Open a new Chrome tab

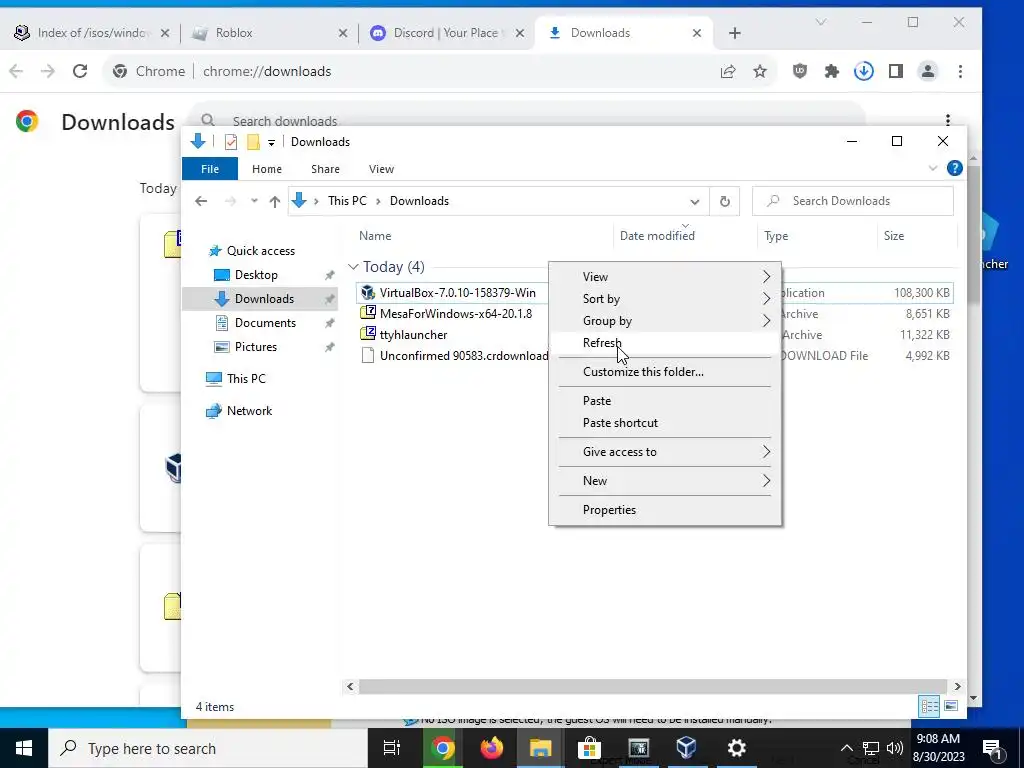735,33
